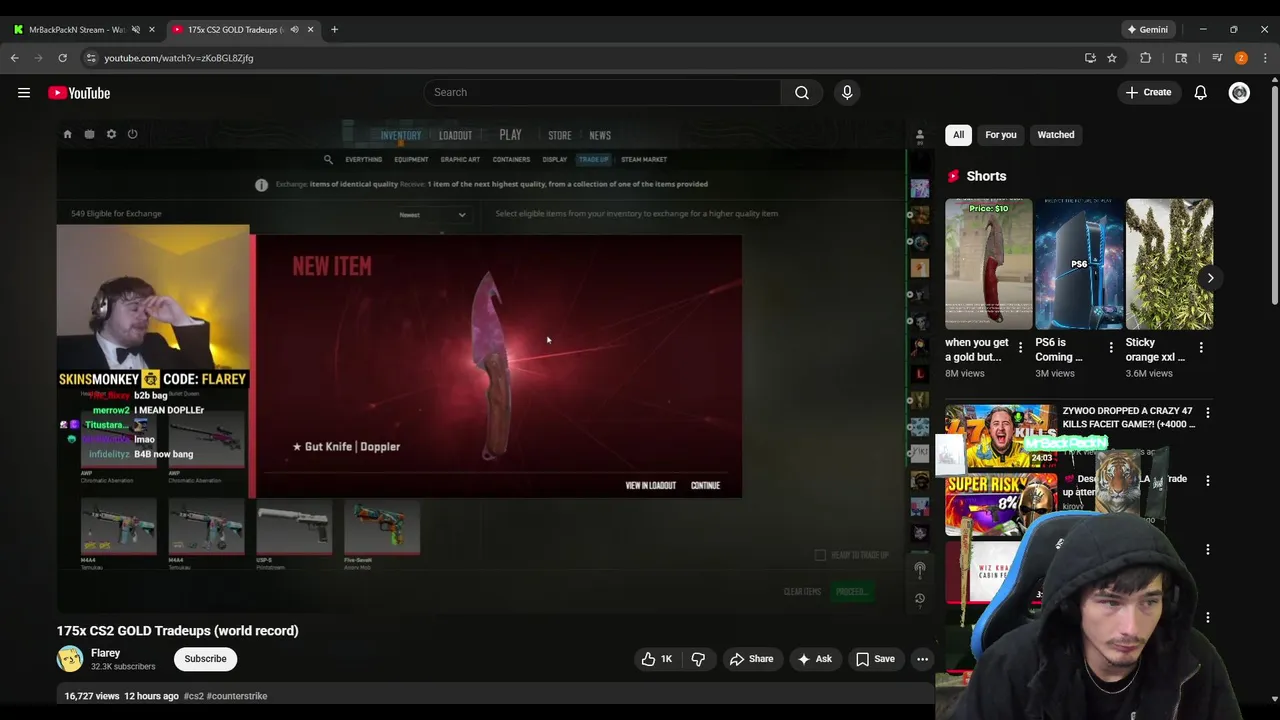
Task: Open Chrome three-dot menu
Action: pos(1265,58)
